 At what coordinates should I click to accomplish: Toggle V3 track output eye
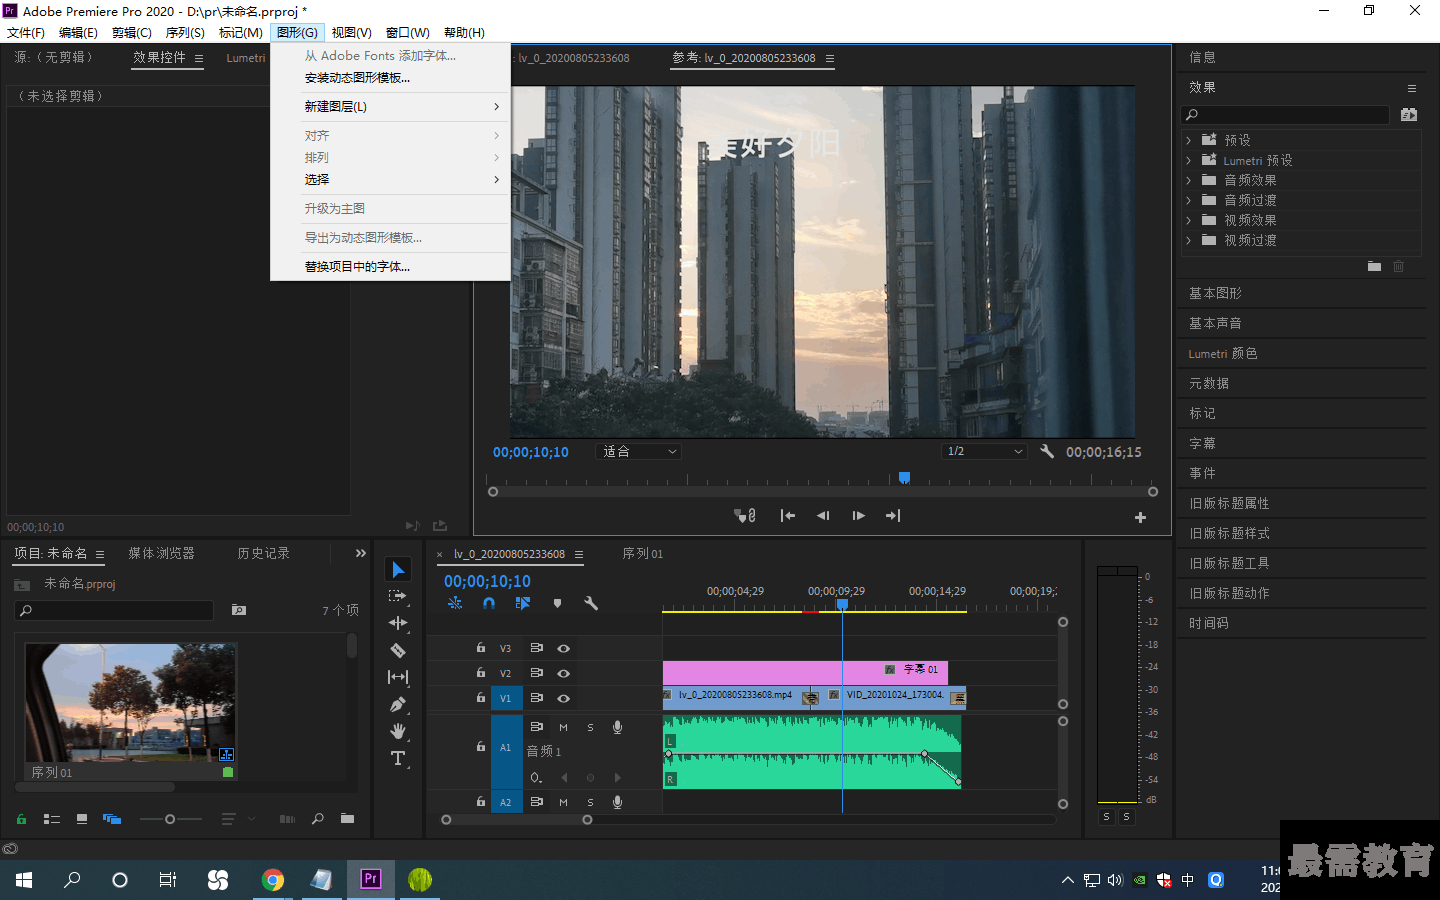[x=564, y=648]
